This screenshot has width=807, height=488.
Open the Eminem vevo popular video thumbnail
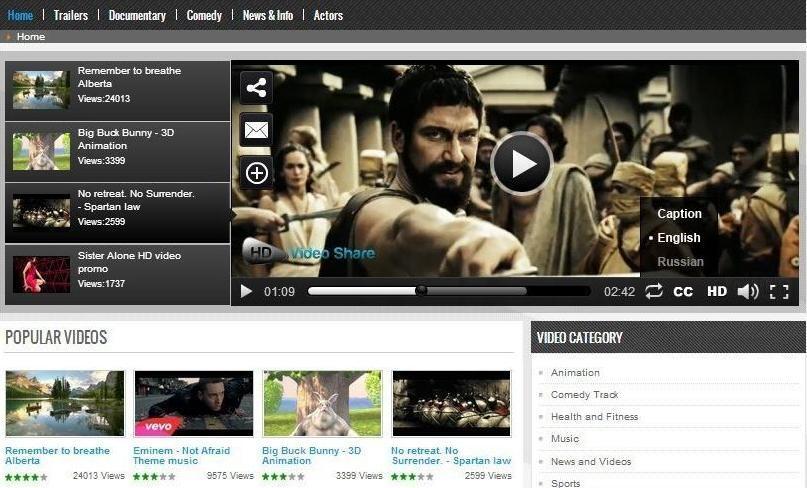[194, 403]
